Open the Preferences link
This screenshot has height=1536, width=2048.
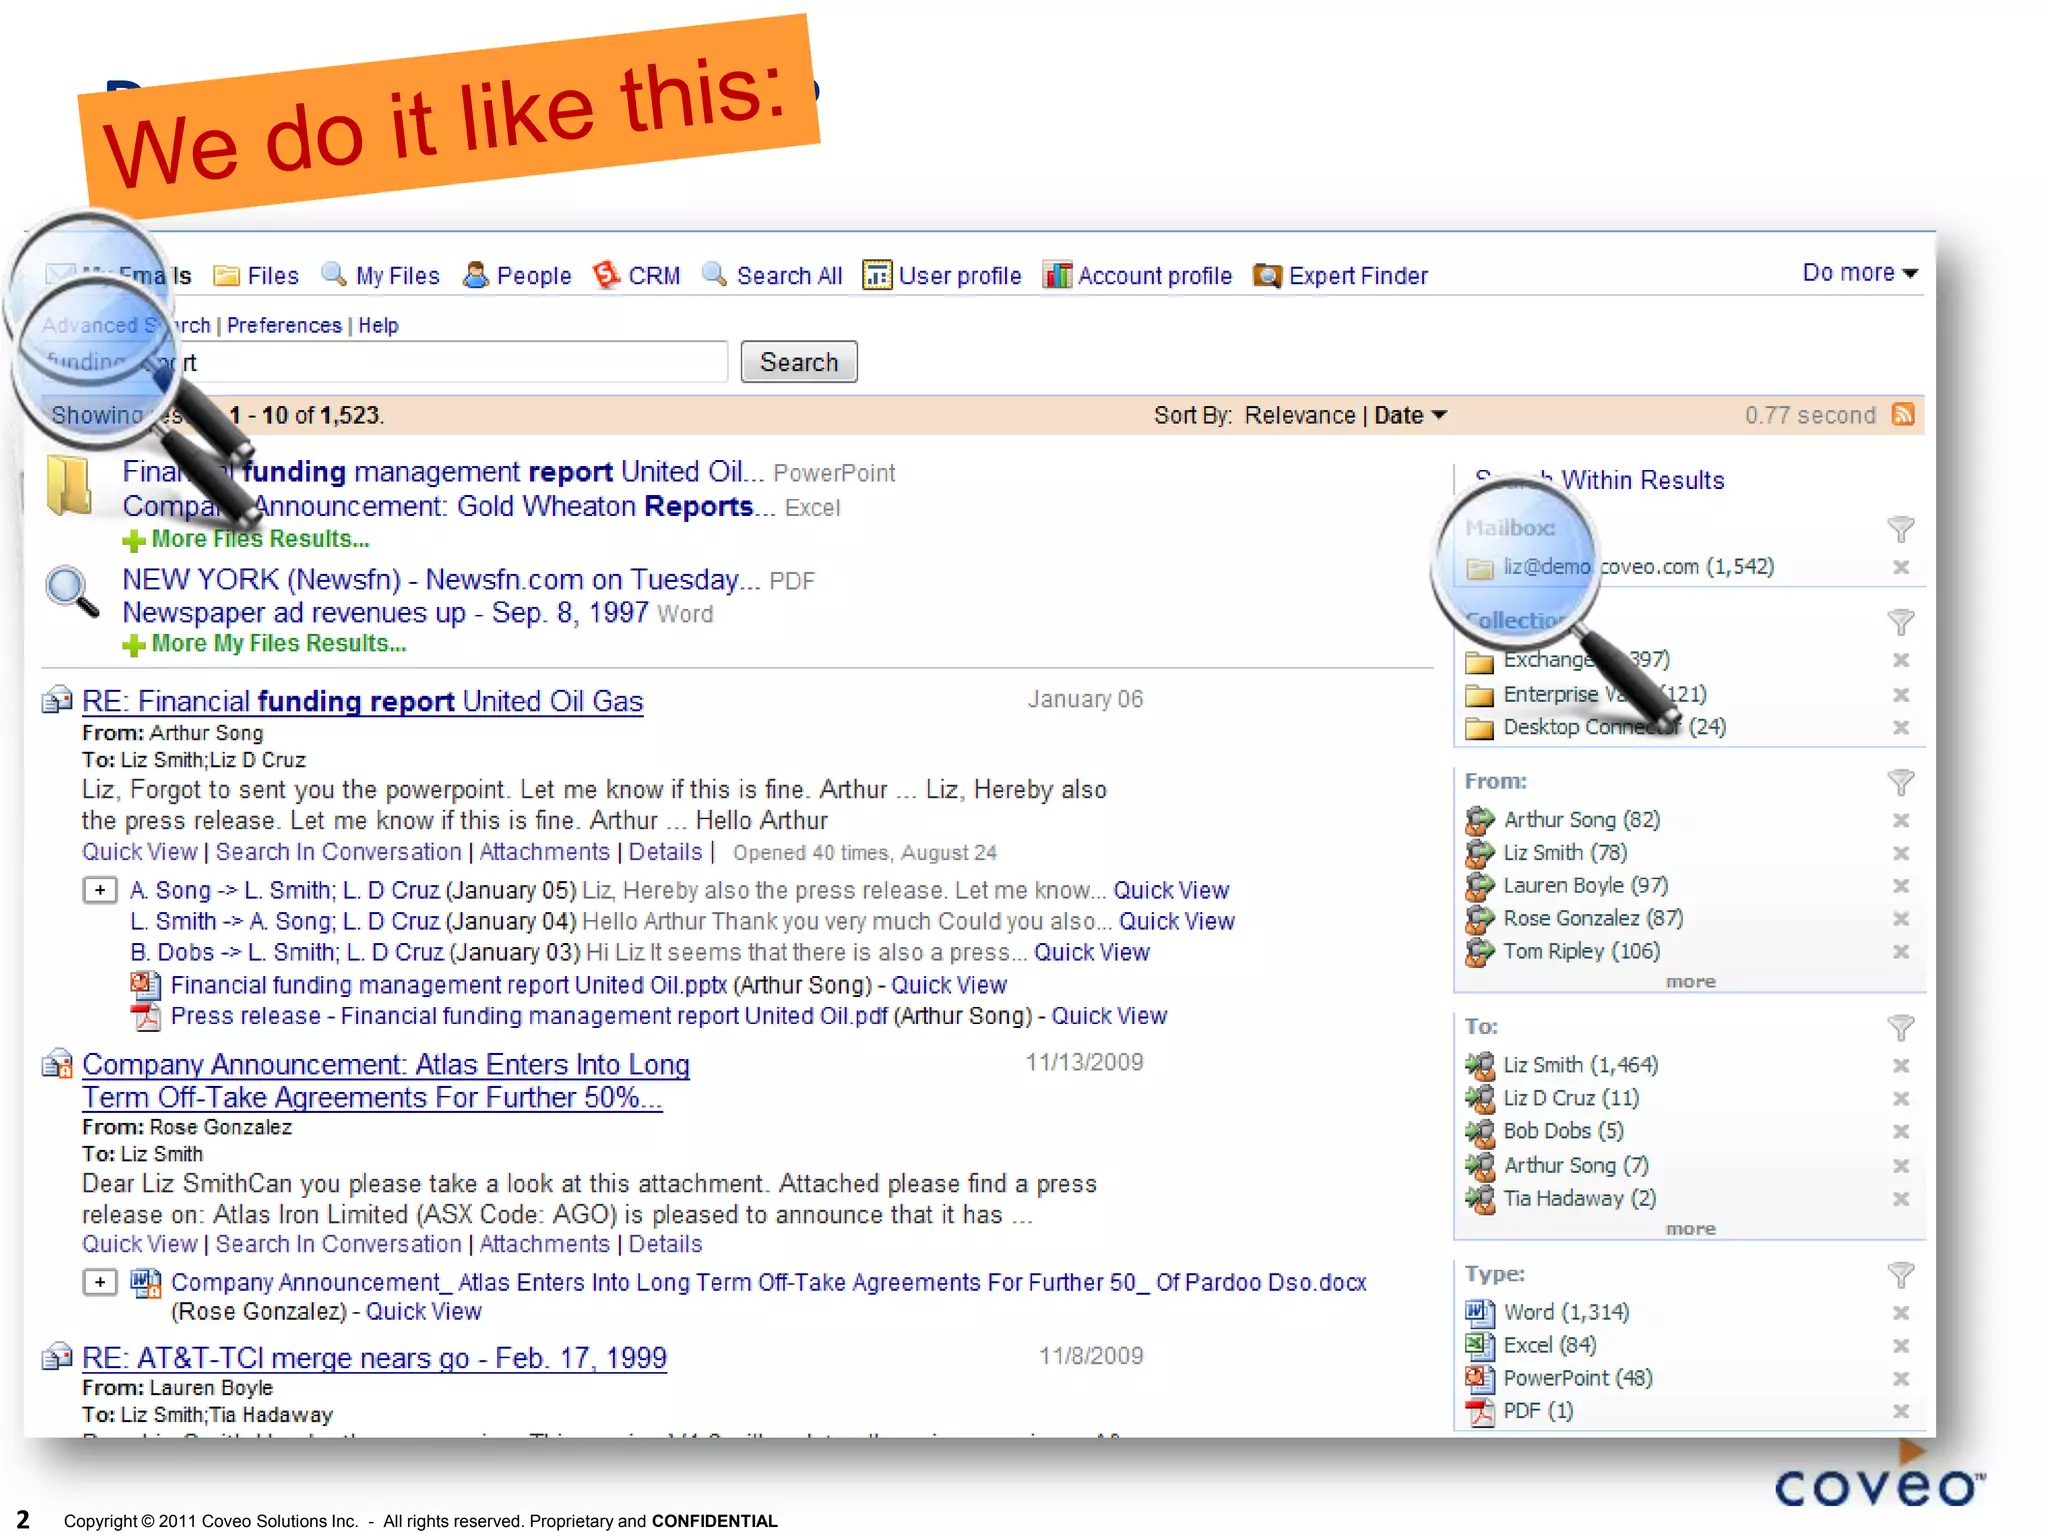(284, 326)
